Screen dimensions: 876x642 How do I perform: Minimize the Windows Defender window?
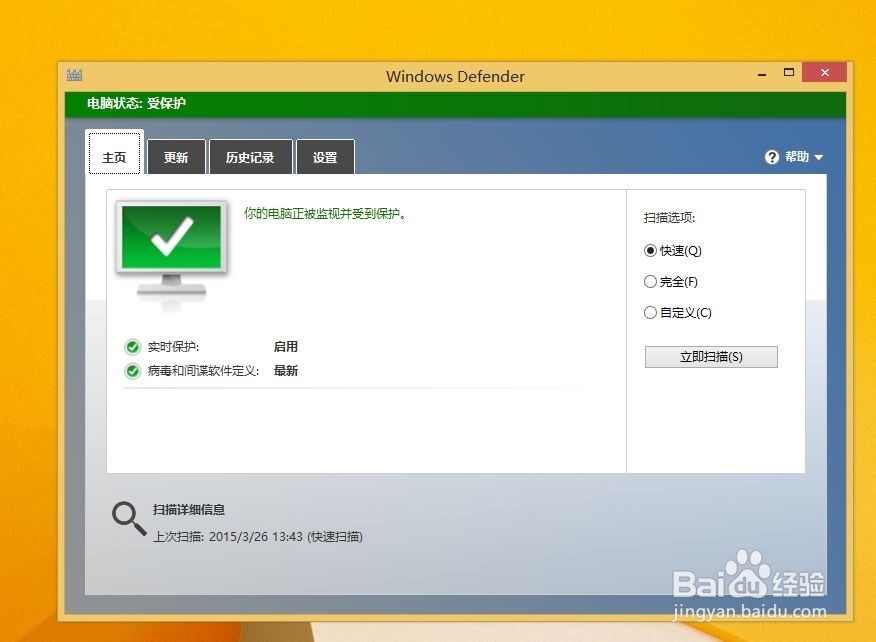coord(762,73)
